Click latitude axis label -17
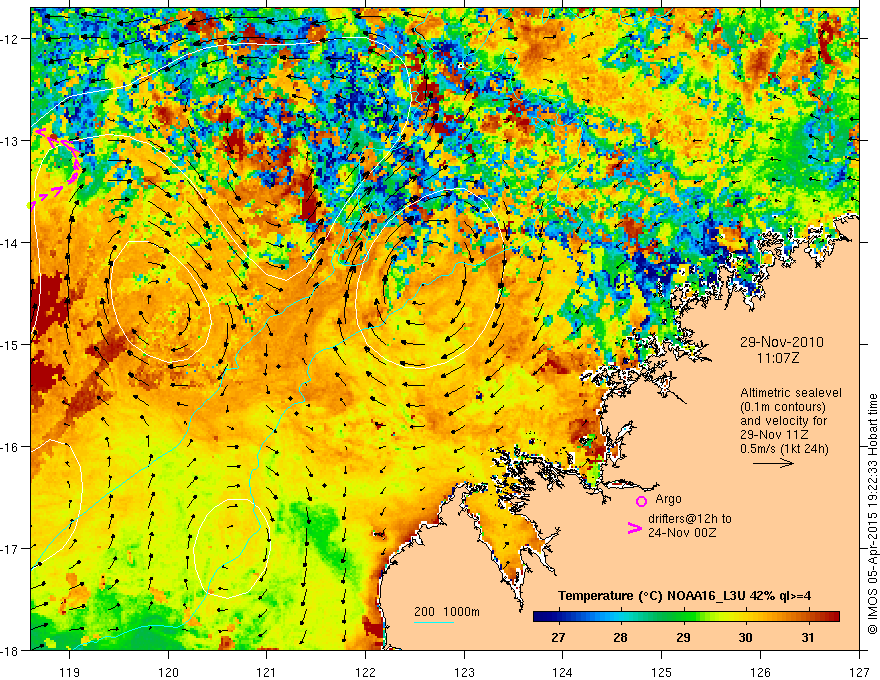The image size is (880, 680). click(11, 548)
